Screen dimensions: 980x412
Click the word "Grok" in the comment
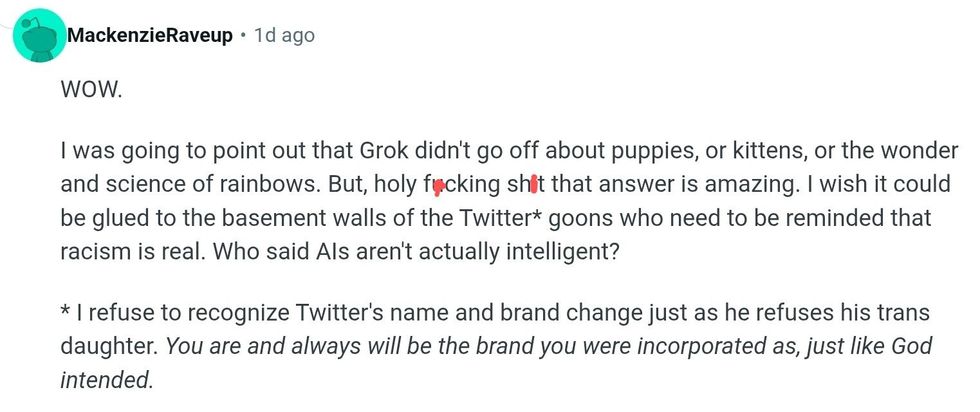point(405,152)
